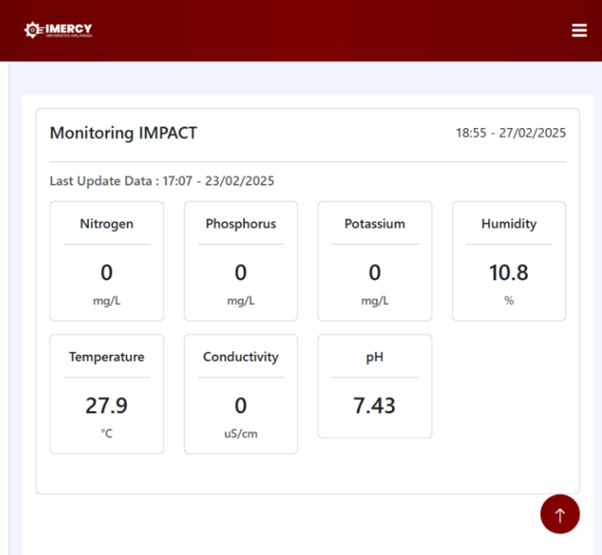Click the pH heading
This screenshot has height=555, width=602.
click(x=375, y=357)
